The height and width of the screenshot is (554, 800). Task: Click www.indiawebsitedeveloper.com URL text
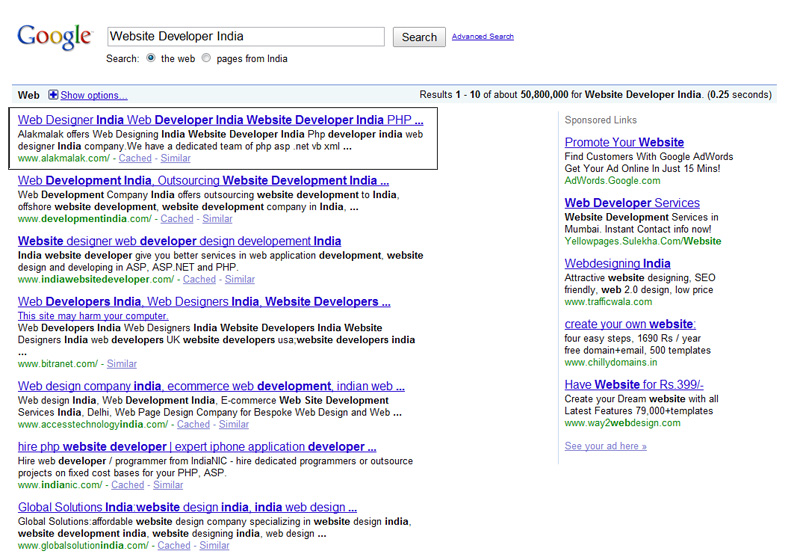click(x=96, y=280)
